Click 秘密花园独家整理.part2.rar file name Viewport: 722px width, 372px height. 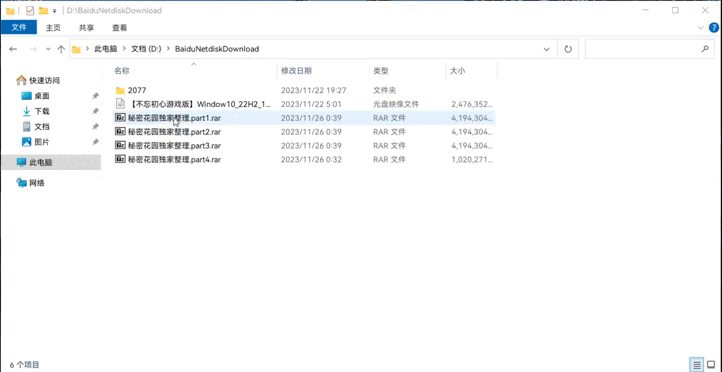175,132
